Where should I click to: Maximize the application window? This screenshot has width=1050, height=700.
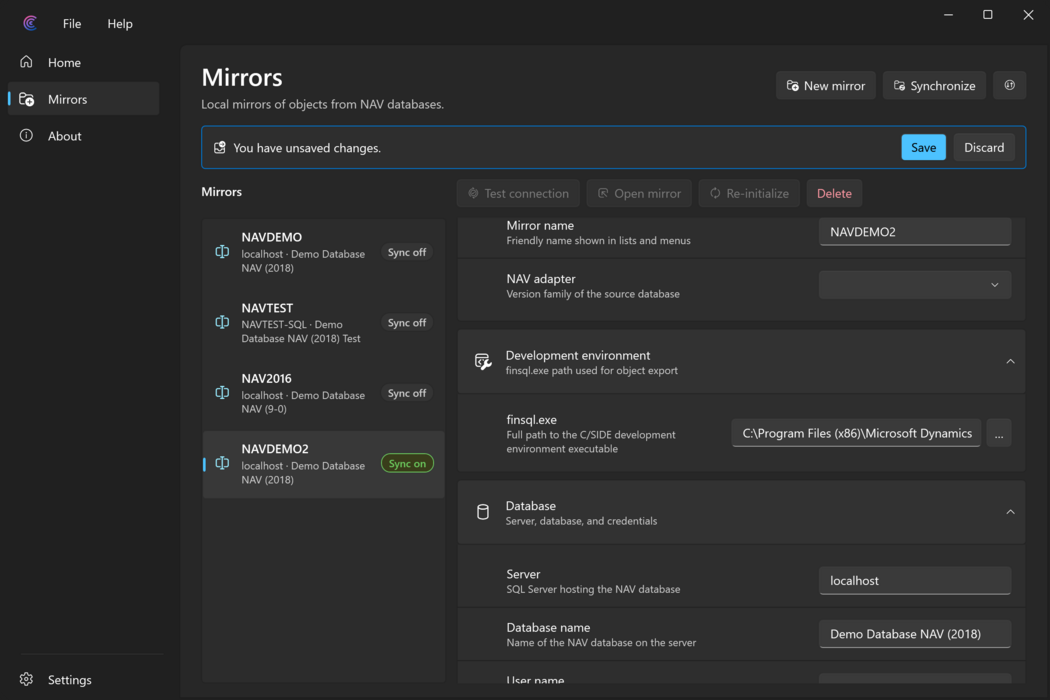coord(987,15)
